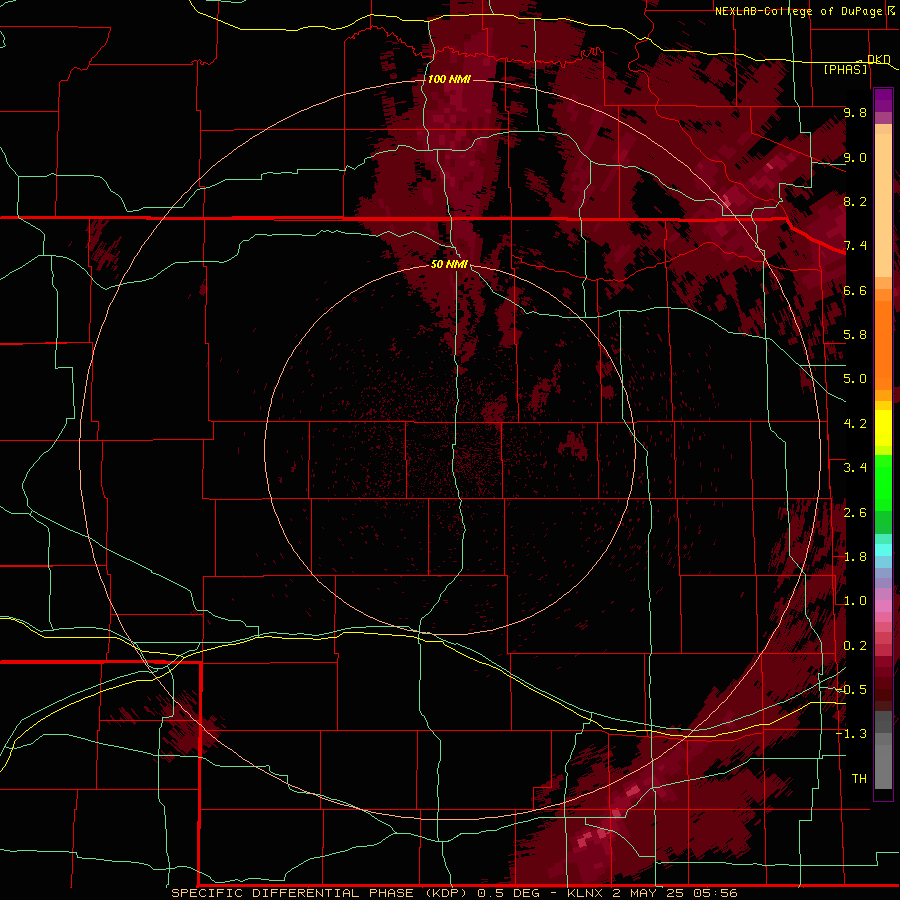The height and width of the screenshot is (900, 900).
Task: Pick the yellow segment of the color bar
Action: (883, 428)
